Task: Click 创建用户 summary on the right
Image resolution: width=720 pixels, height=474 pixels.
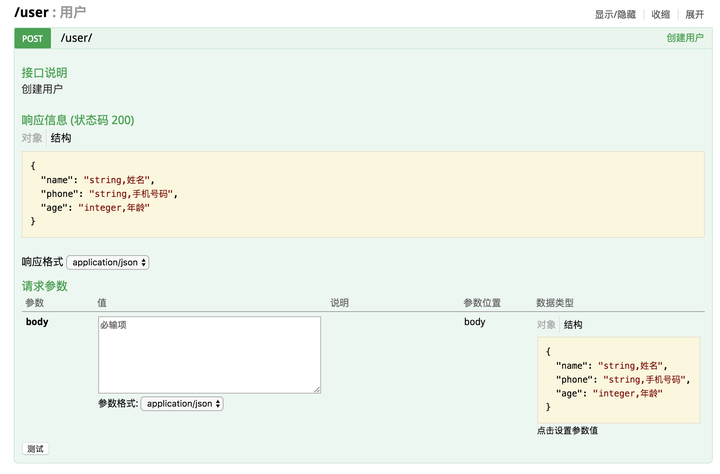Action: [x=685, y=38]
